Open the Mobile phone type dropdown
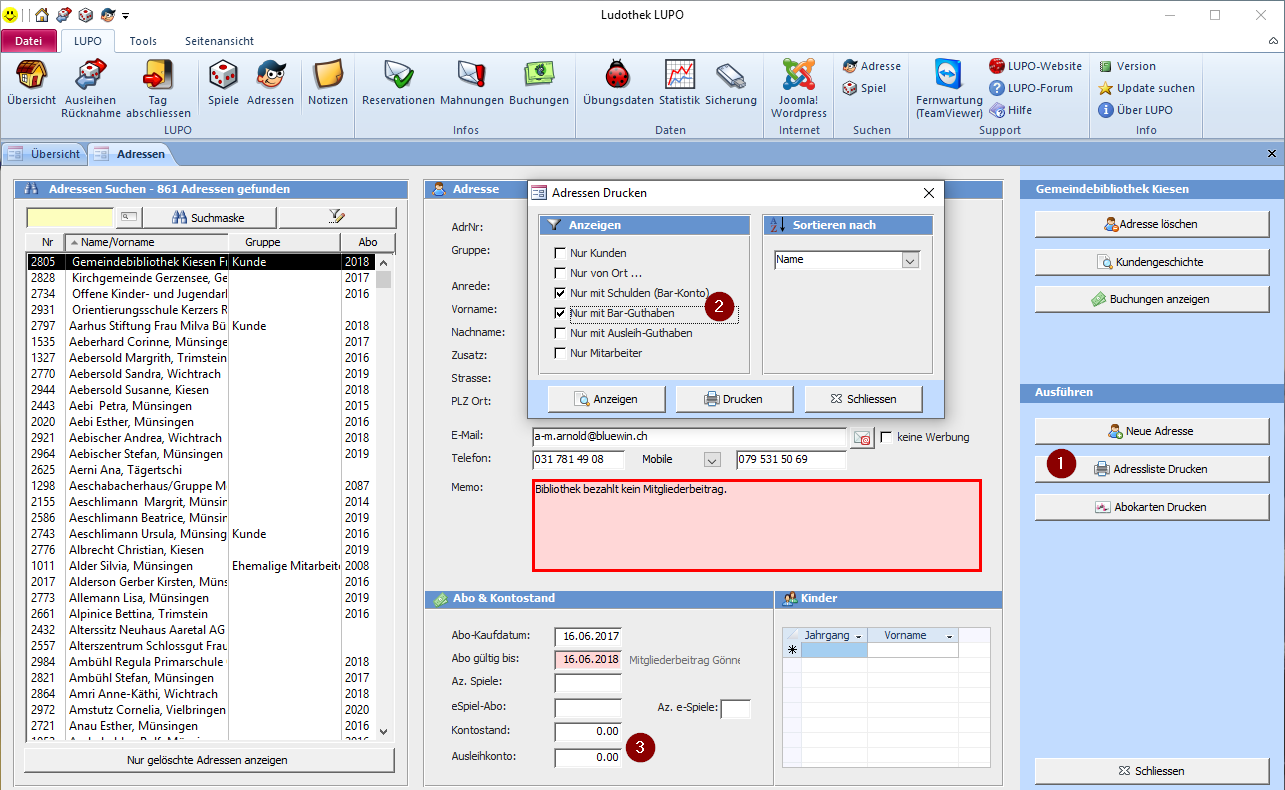This screenshot has width=1285, height=790. pos(712,460)
